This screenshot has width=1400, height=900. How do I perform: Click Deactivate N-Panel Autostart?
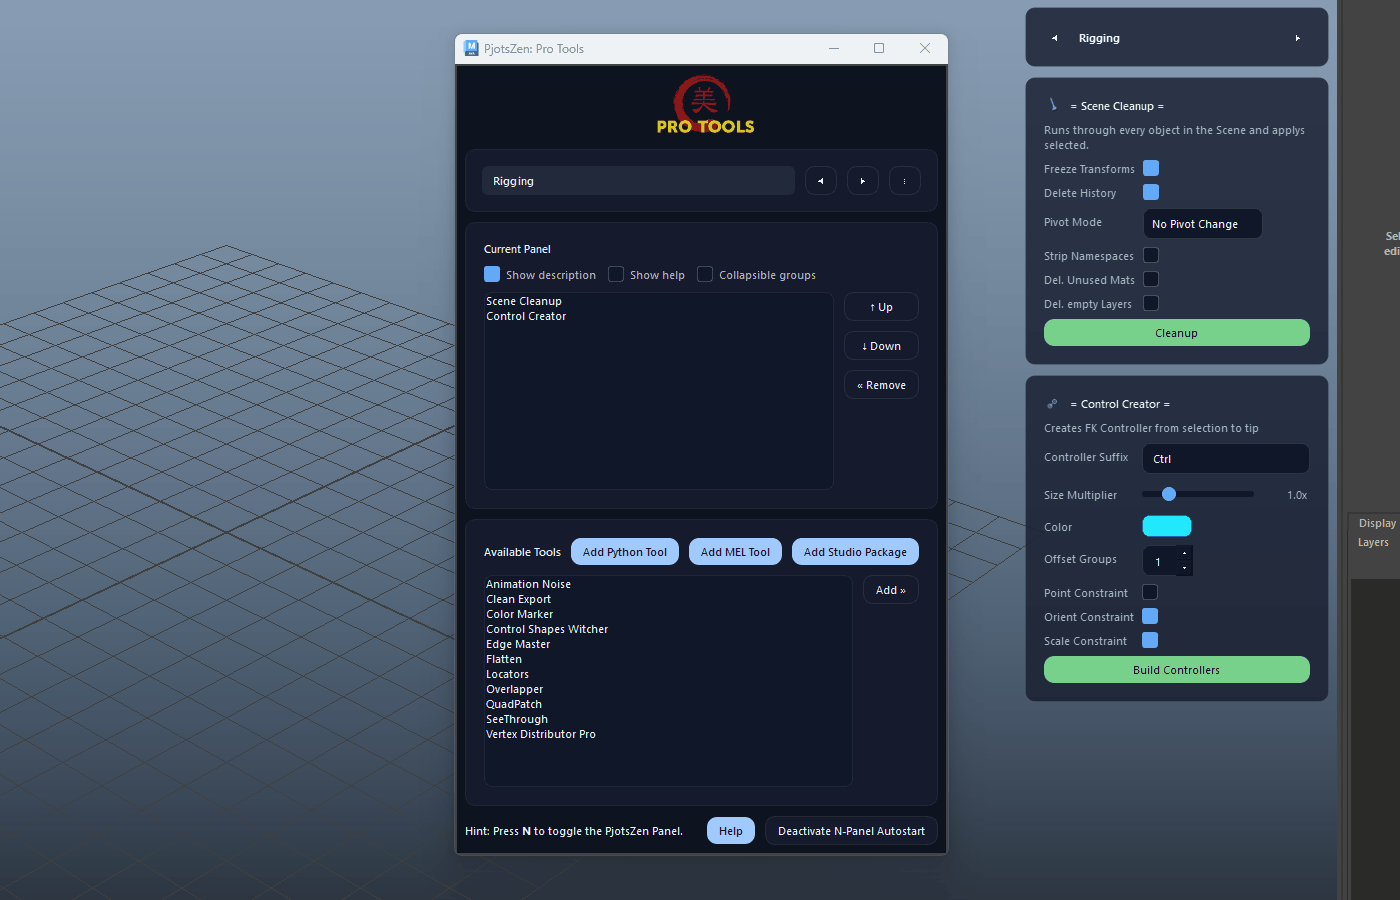tap(851, 831)
